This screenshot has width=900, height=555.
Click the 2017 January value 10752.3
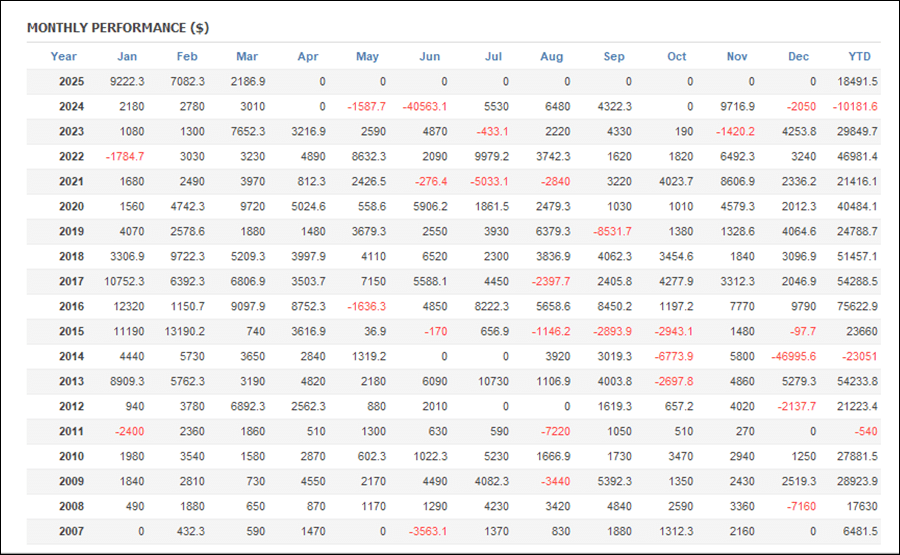[124, 282]
